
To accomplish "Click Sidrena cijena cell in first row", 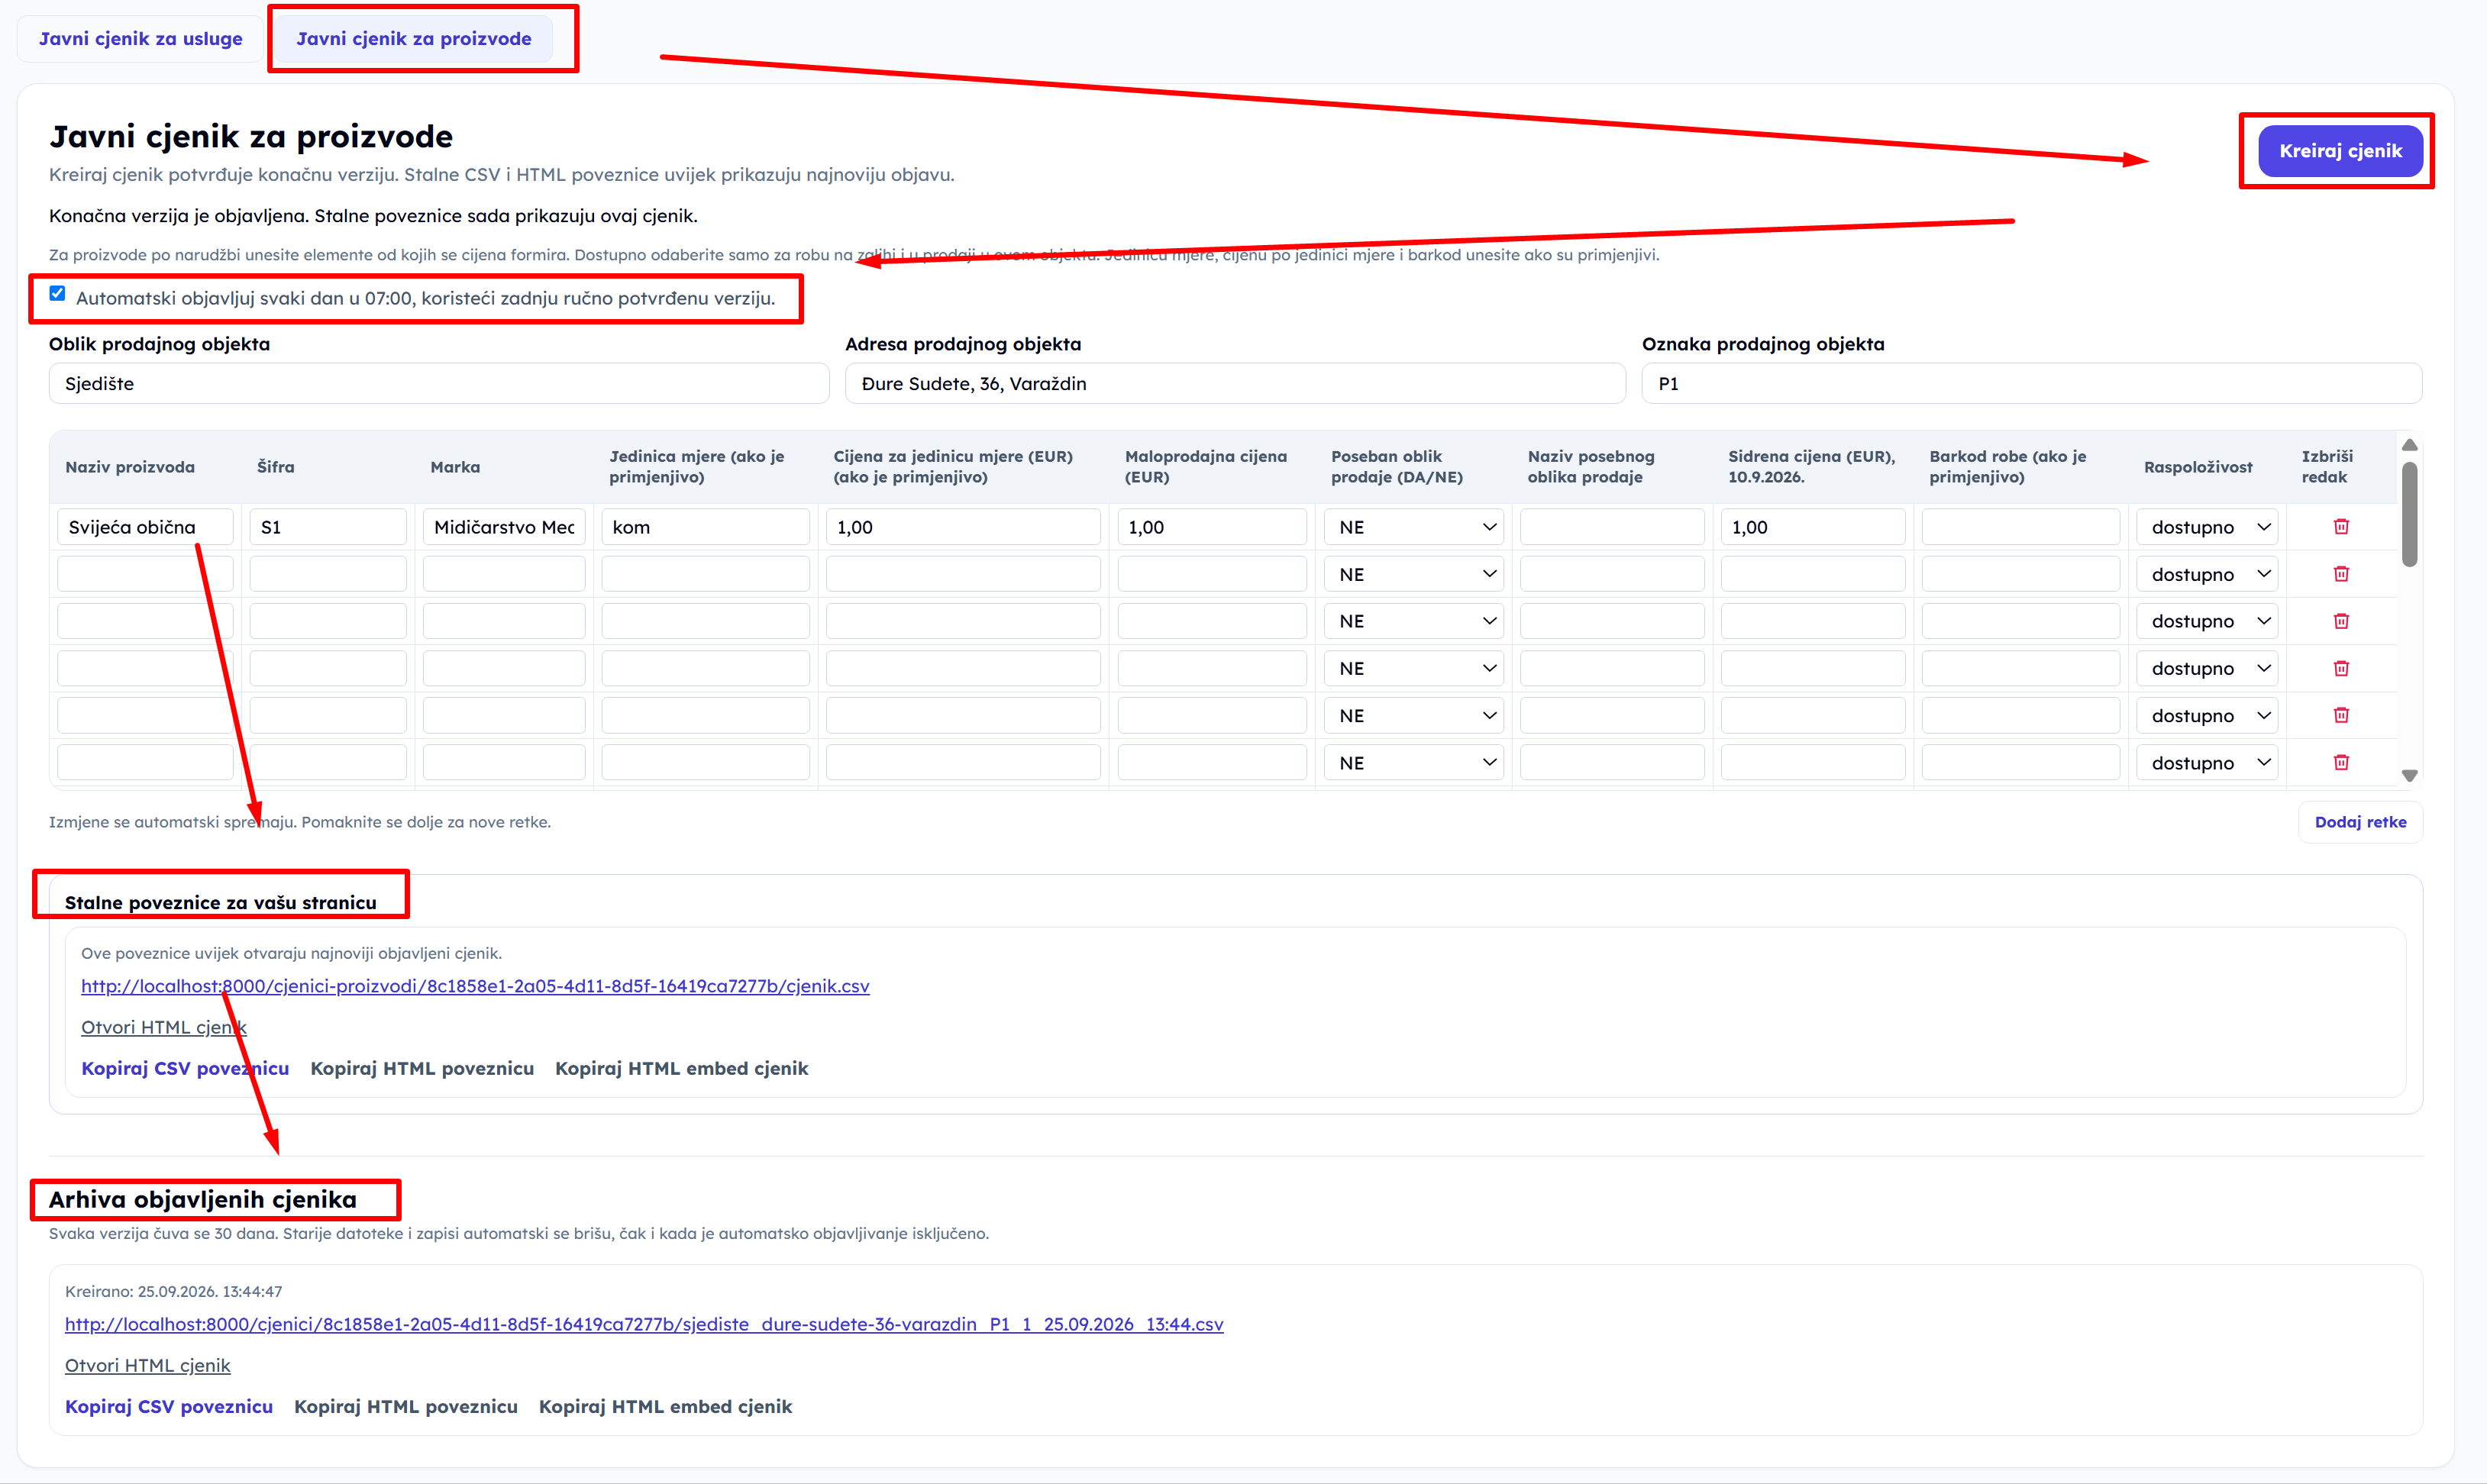I will click(1813, 527).
